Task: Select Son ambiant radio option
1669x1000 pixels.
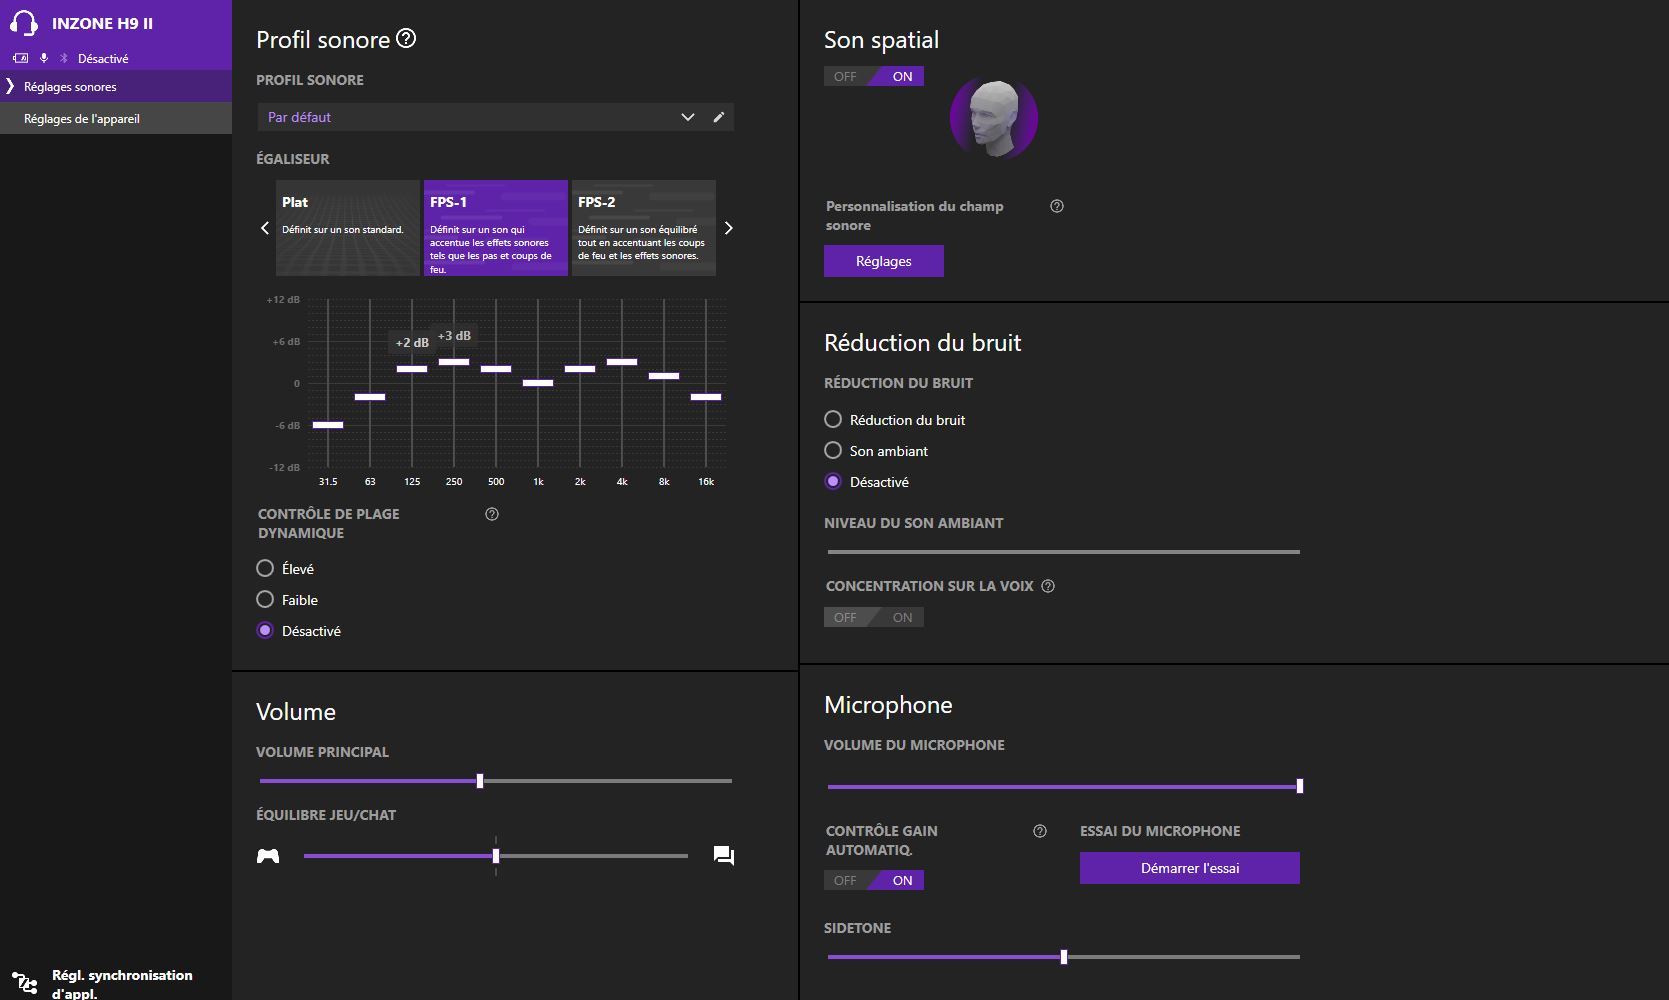Action: coord(833,451)
